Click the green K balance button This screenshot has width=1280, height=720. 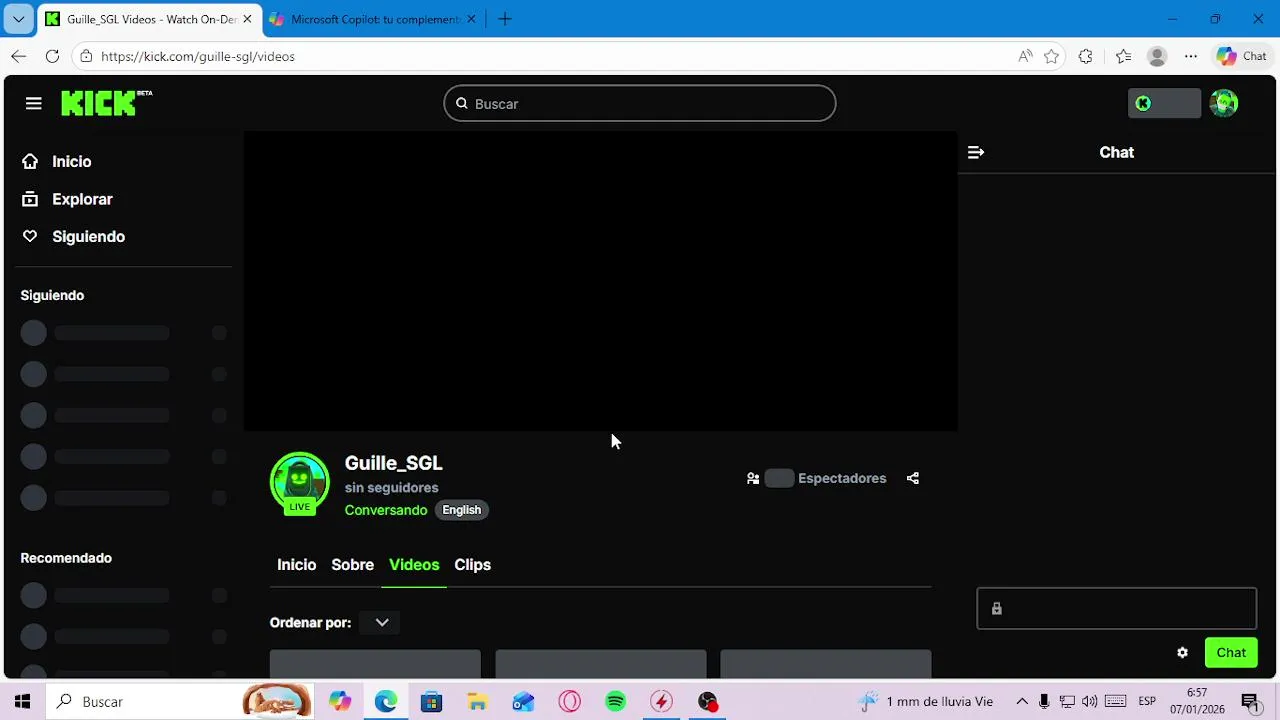coord(1164,103)
